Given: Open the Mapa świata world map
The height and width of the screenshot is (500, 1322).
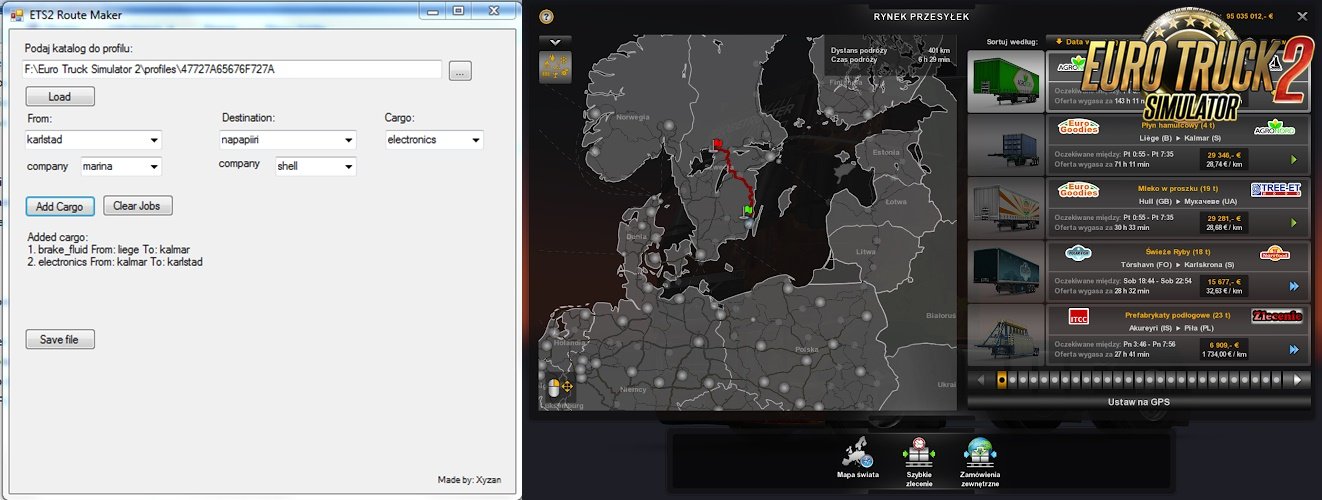Looking at the screenshot, I should (856, 457).
